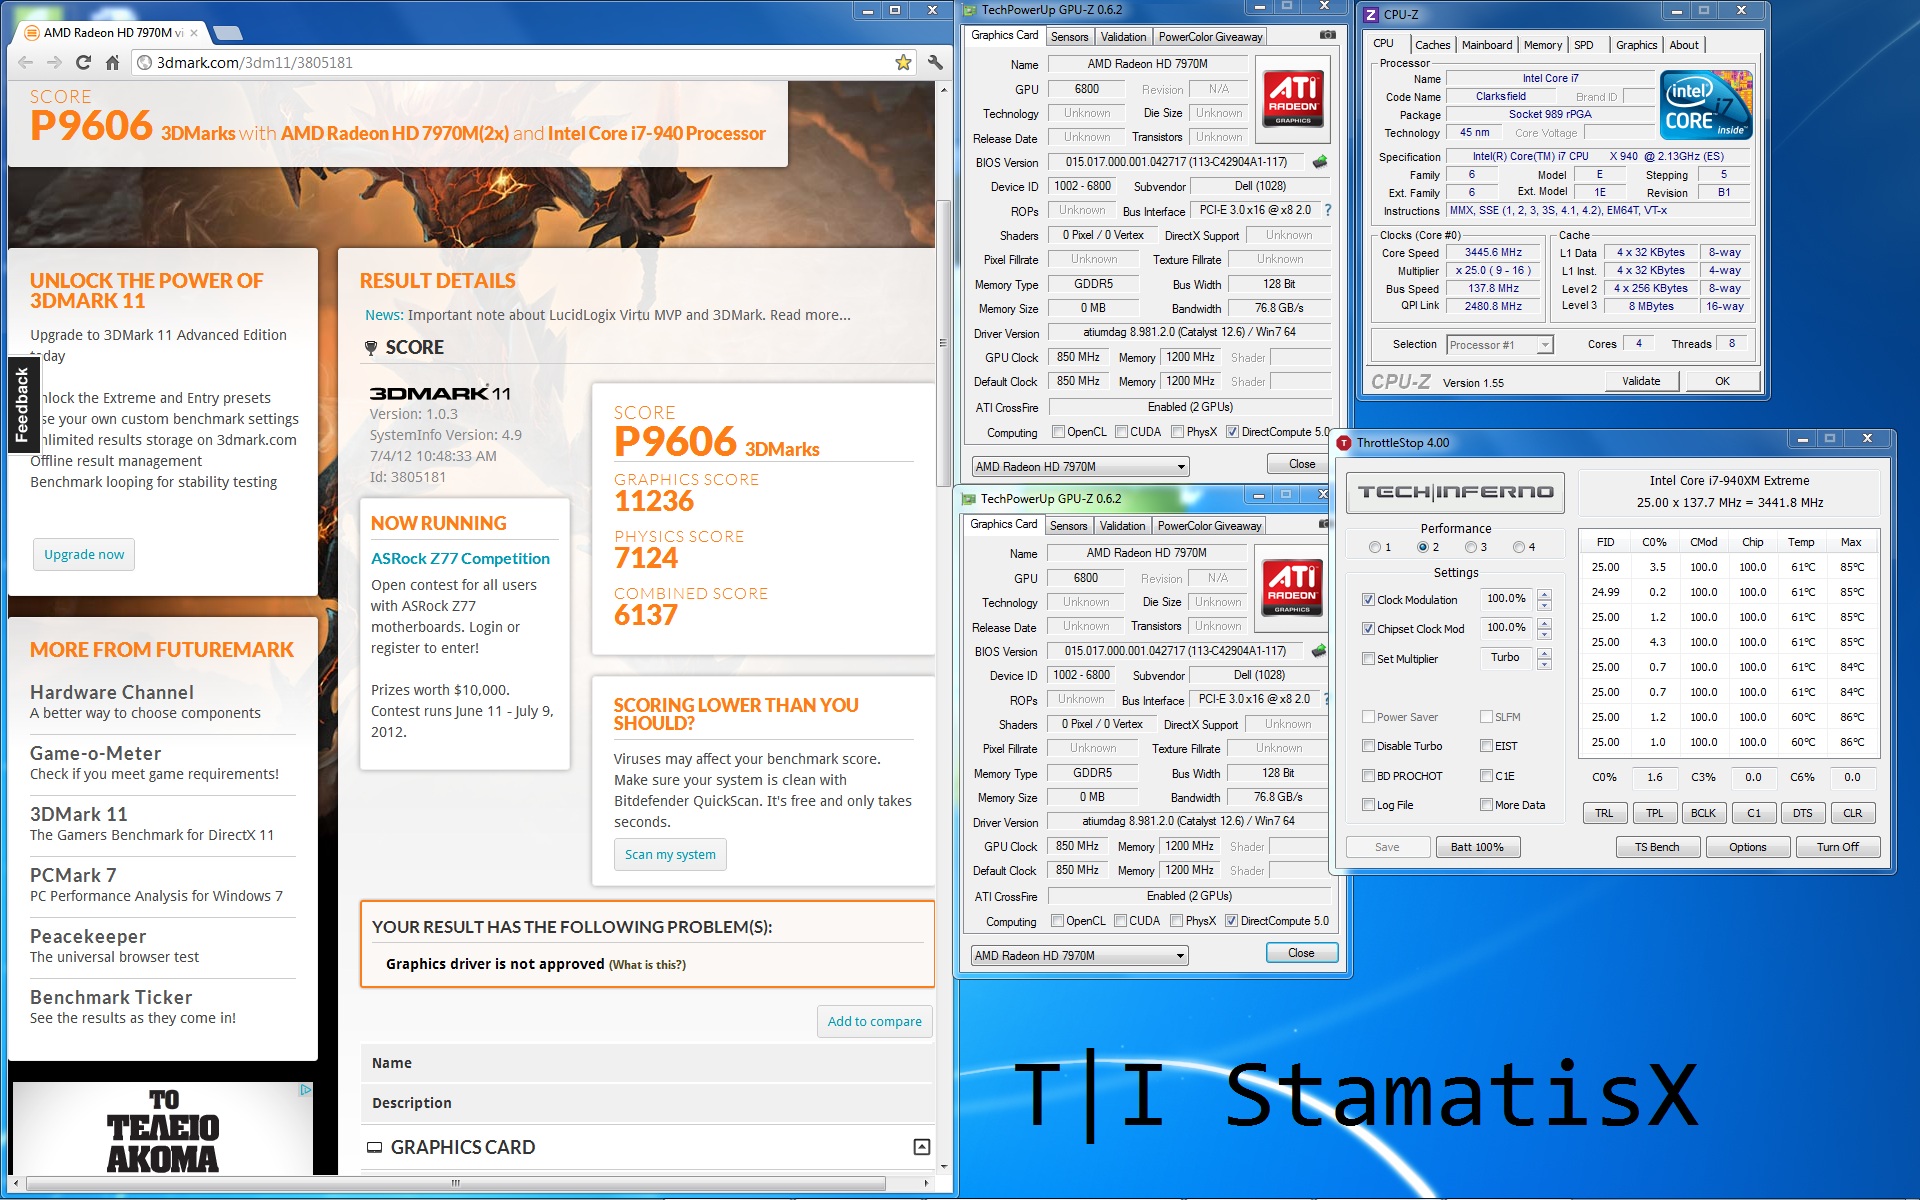1920x1200 pixels.
Task: Open Options in ThrottleStop
Action: (1747, 847)
